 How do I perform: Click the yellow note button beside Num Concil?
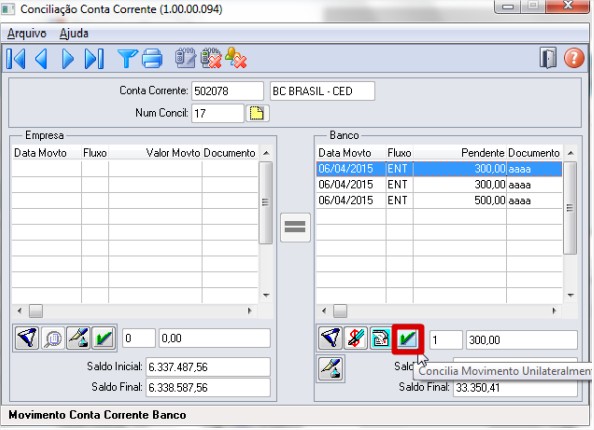point(257,113)
